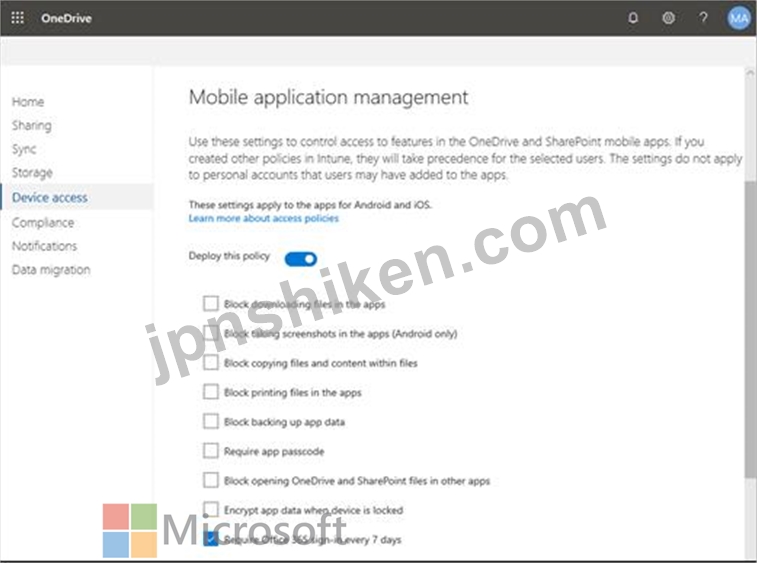Image resolution: width=757 pixels, height=563 pixels.
Task: Follow the Learn more about access policies link
Action: 264,218
